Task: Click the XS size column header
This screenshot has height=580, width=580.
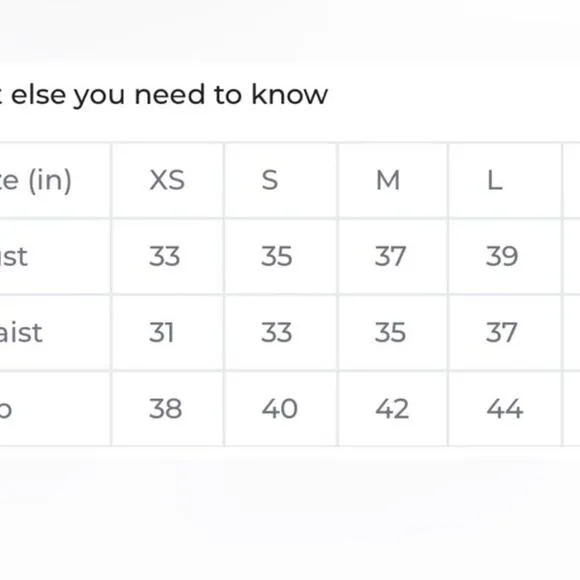Action: [167, 180]
